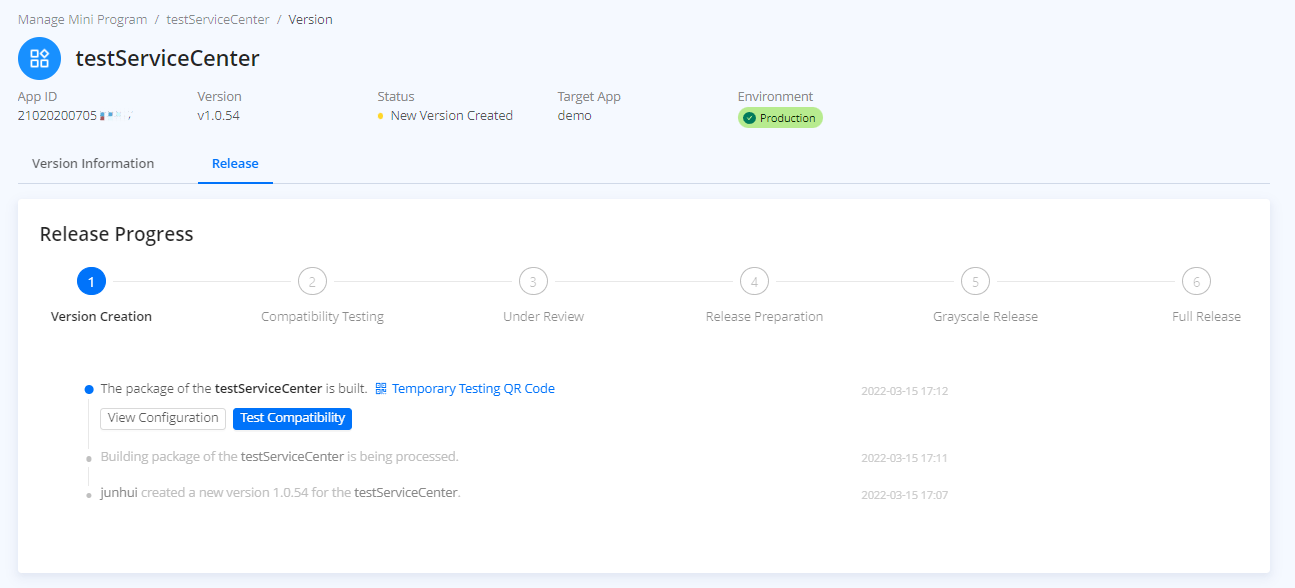This screenshot has width=1295, height=588.
Task: Click the App ID number value
Action: click(x=57, y=115)
